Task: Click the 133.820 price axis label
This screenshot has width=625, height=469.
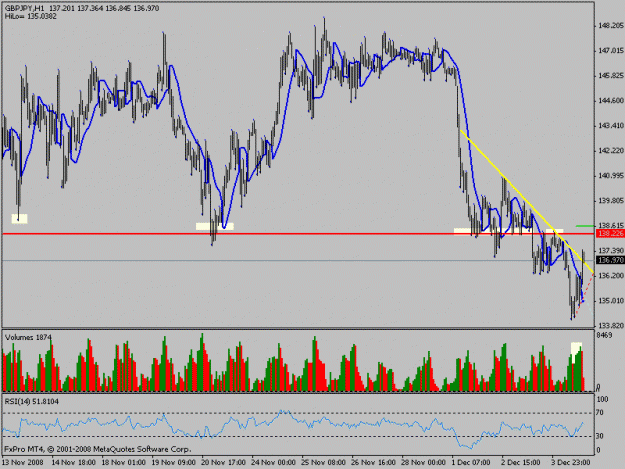Action: click(610, 326)
